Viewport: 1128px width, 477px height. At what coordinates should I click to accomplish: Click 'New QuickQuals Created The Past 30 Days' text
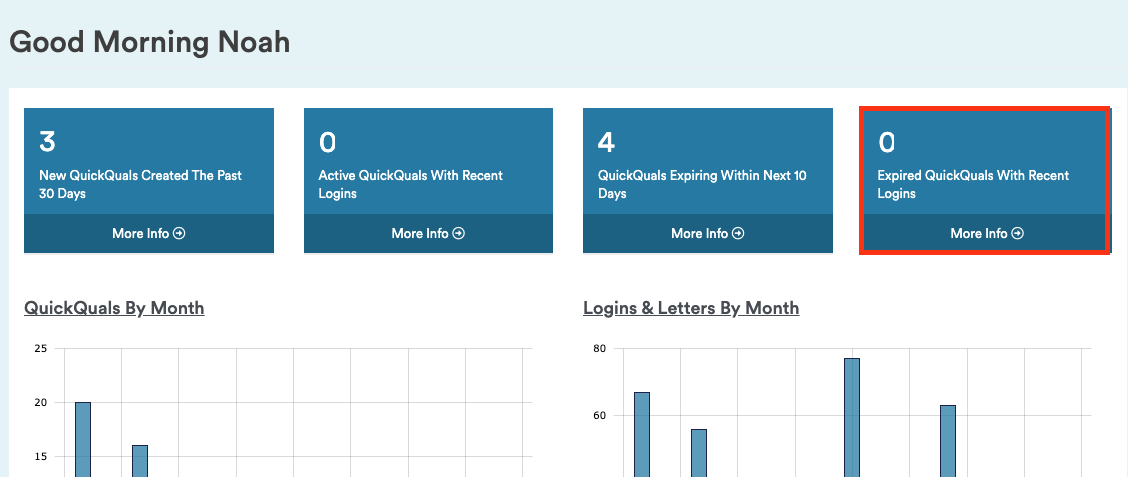pos(140,184)
